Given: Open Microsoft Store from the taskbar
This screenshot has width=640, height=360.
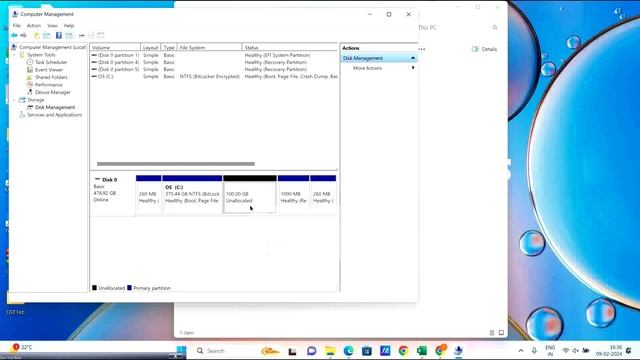Looking at the screenshot, I should [x=367, y=351].
